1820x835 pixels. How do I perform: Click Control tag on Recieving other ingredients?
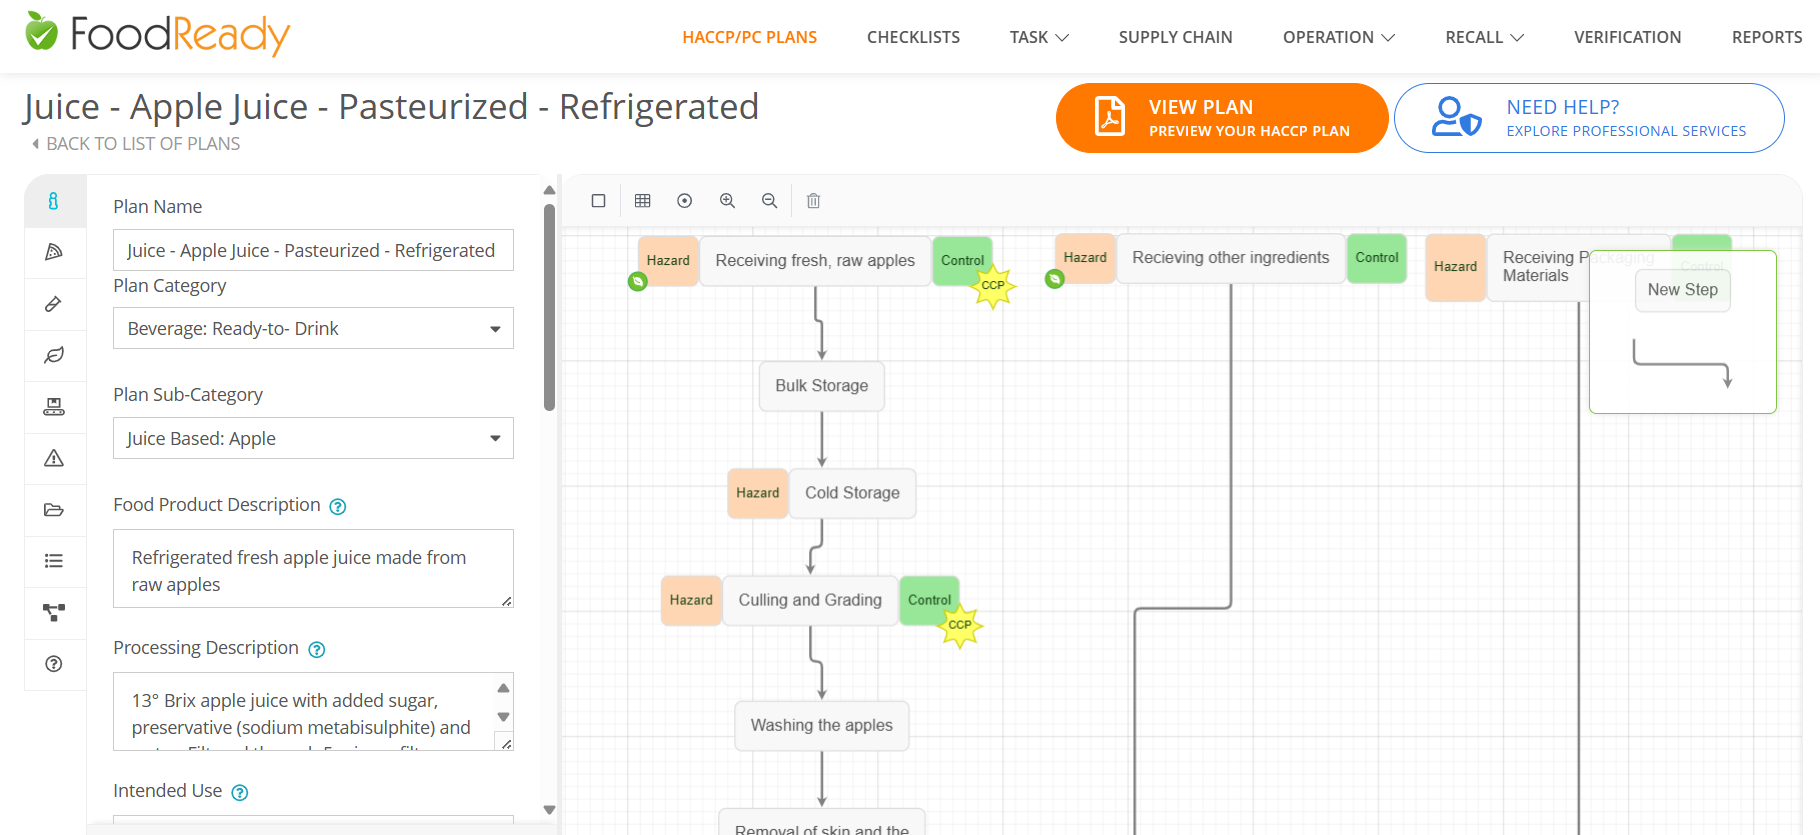[1377, 258]
